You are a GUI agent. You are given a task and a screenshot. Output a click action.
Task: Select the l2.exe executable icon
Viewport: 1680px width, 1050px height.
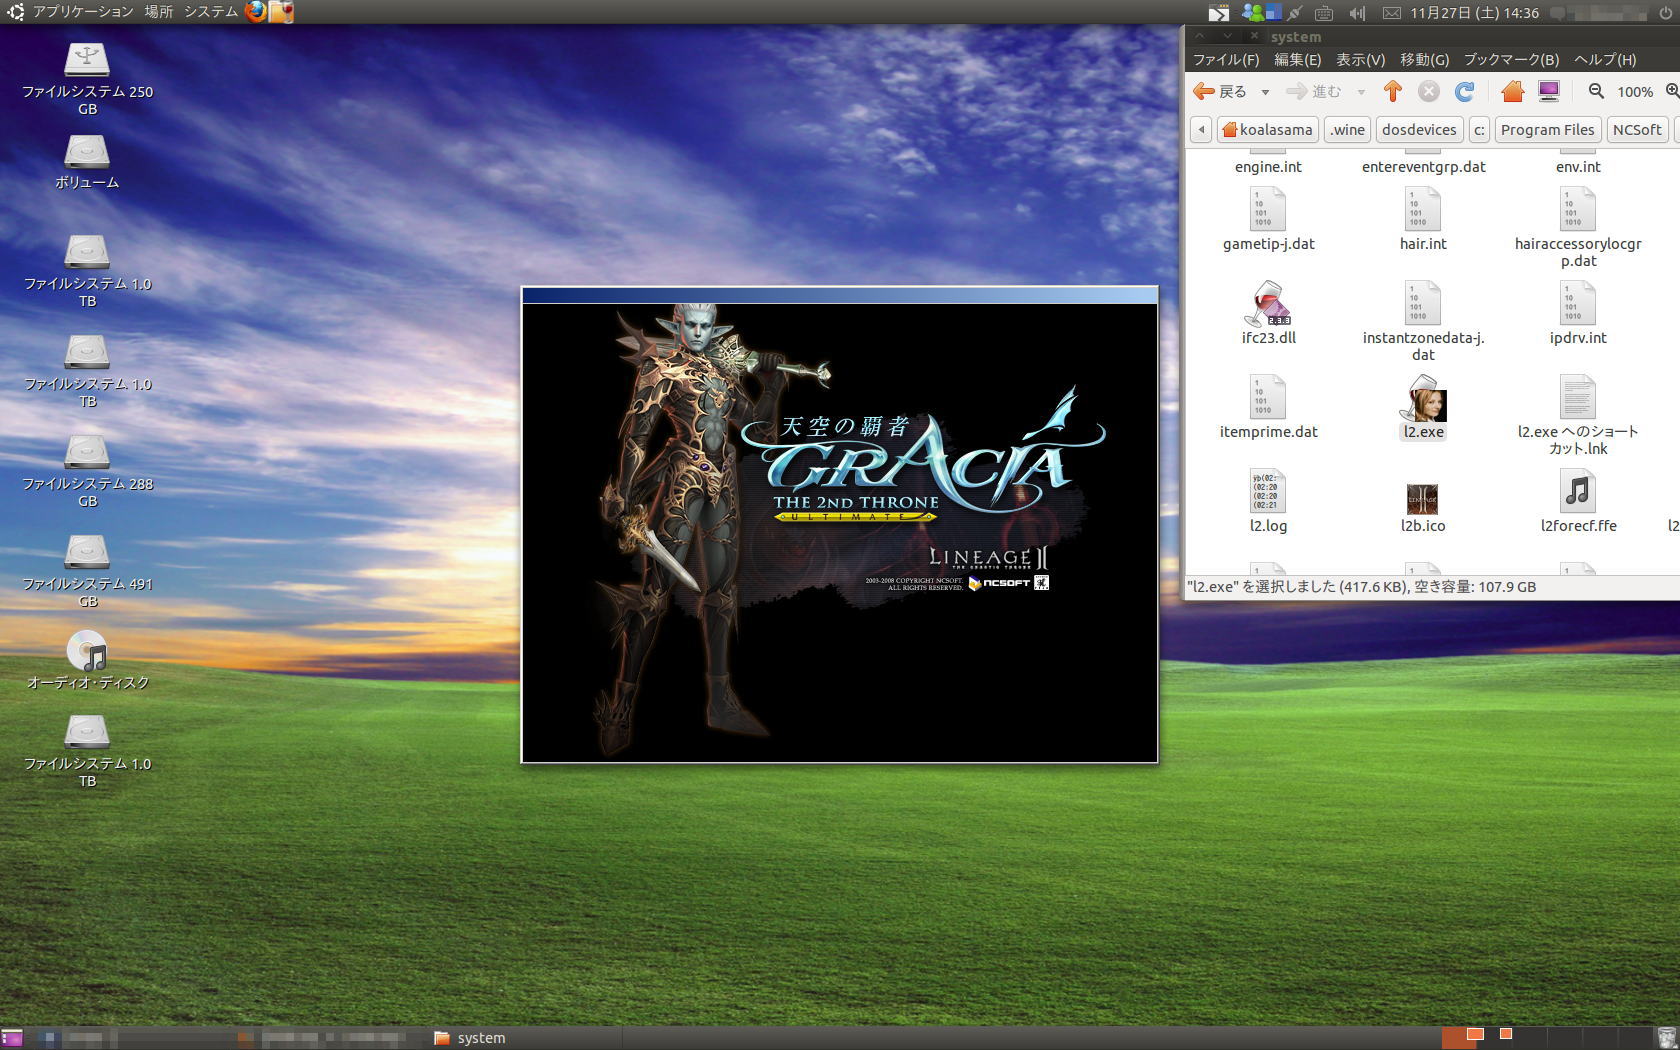tap(1423, 398)
